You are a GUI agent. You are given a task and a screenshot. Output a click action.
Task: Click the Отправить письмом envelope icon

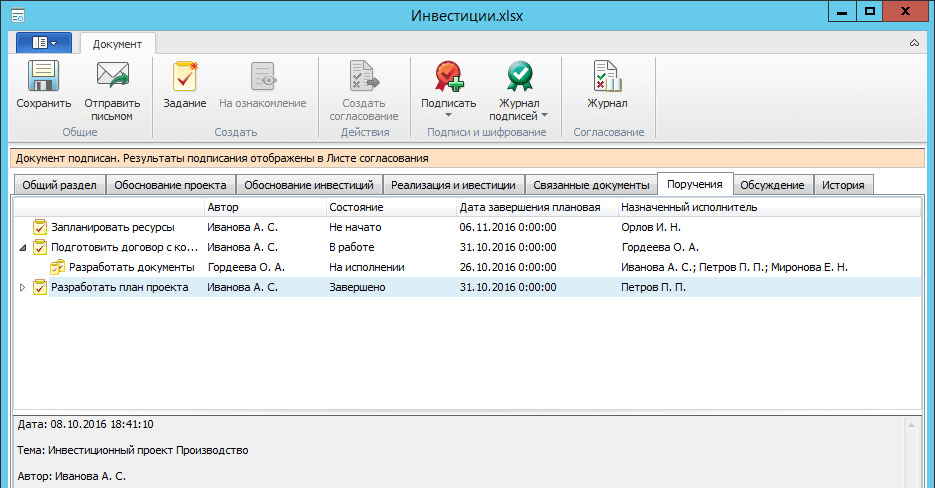point(112,77)
